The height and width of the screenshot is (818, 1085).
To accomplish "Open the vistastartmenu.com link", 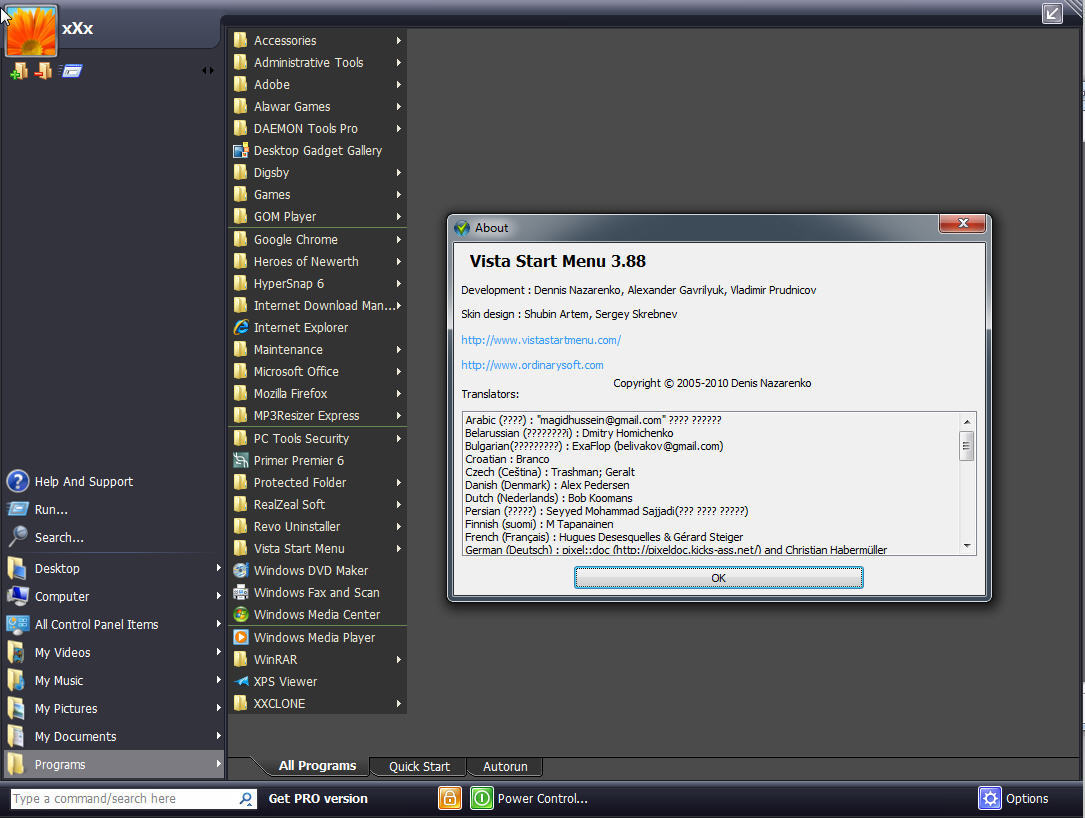I will (x=541, y=340).
